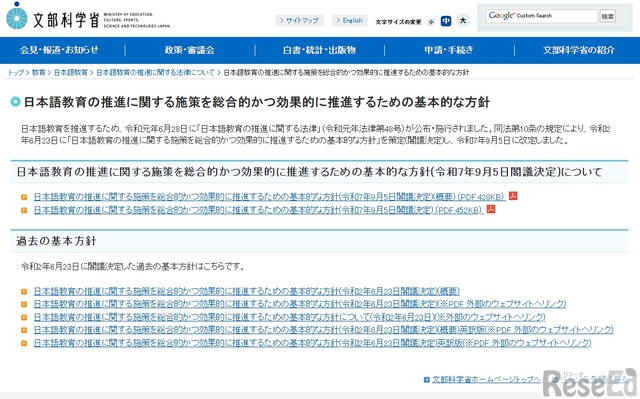Click bullet icon of 452KB PDF link
This screenshot has height=399, width=640.
point(24,211)
